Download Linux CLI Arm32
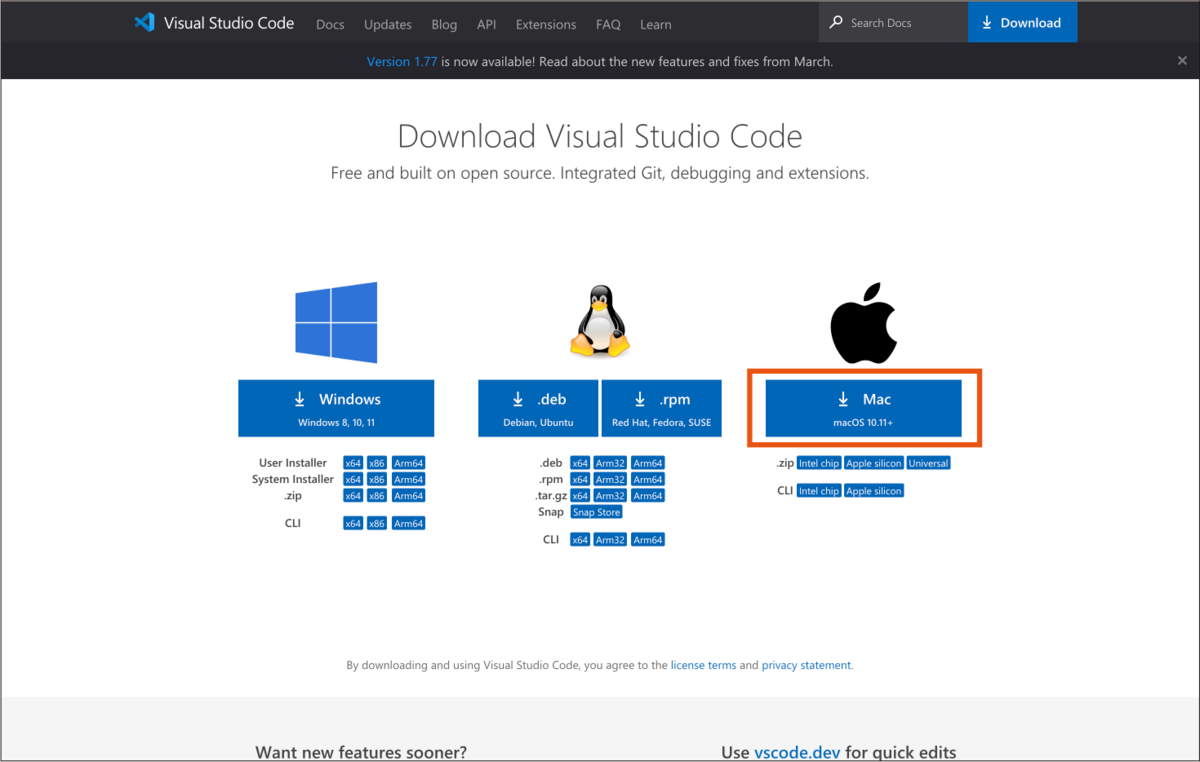The width and height of the screenshot is (1200, 762). (x=611, y=540)
